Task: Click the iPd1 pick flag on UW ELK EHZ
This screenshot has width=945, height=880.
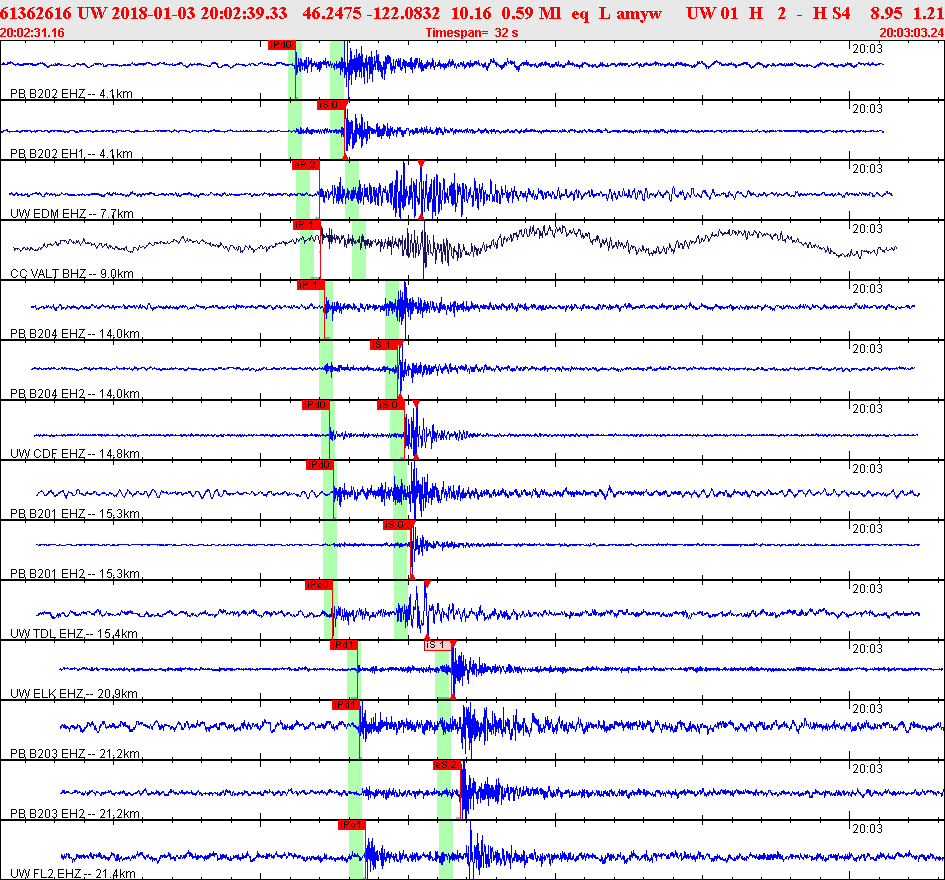Action: point(344,645)
